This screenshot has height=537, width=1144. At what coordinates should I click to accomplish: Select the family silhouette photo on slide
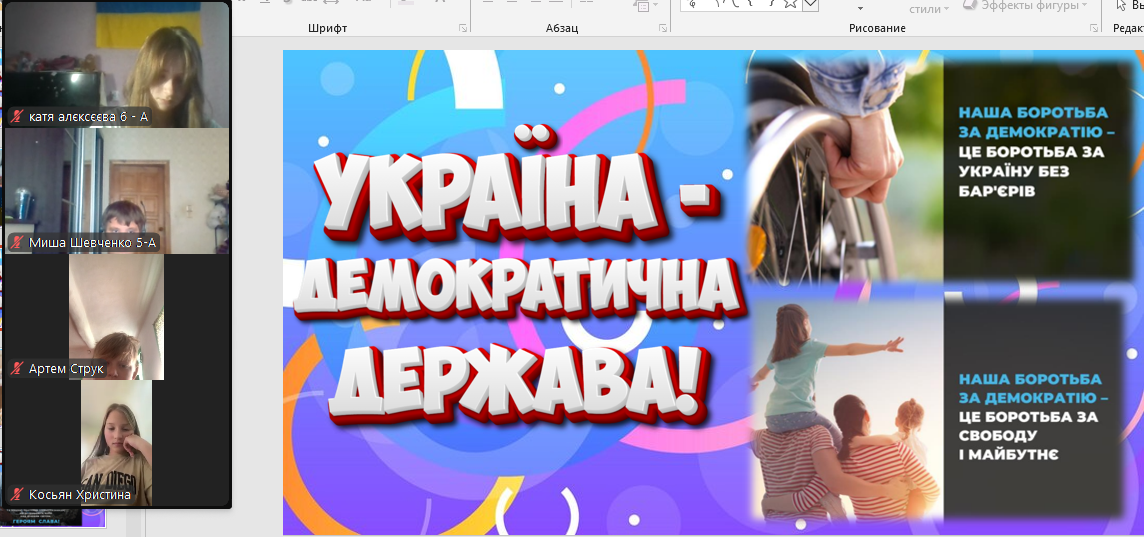pyautogui.click(x=846, y=409)
